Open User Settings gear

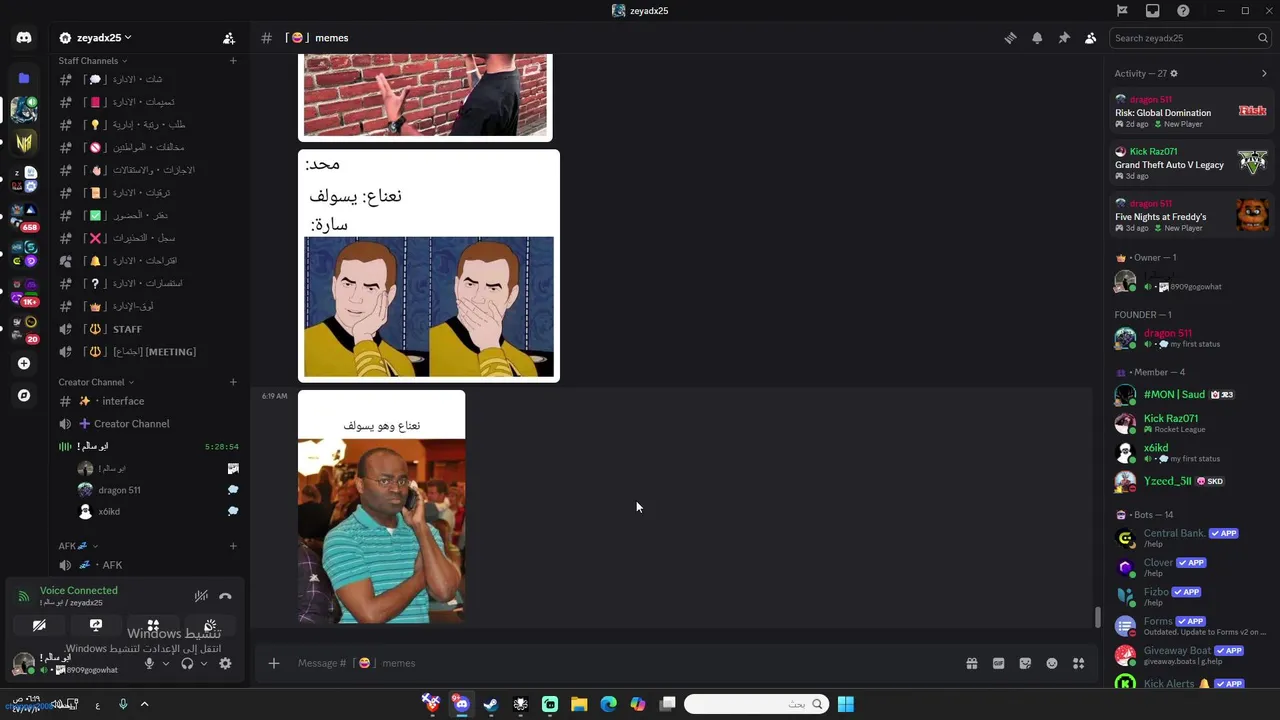click(x=225, y=663)
